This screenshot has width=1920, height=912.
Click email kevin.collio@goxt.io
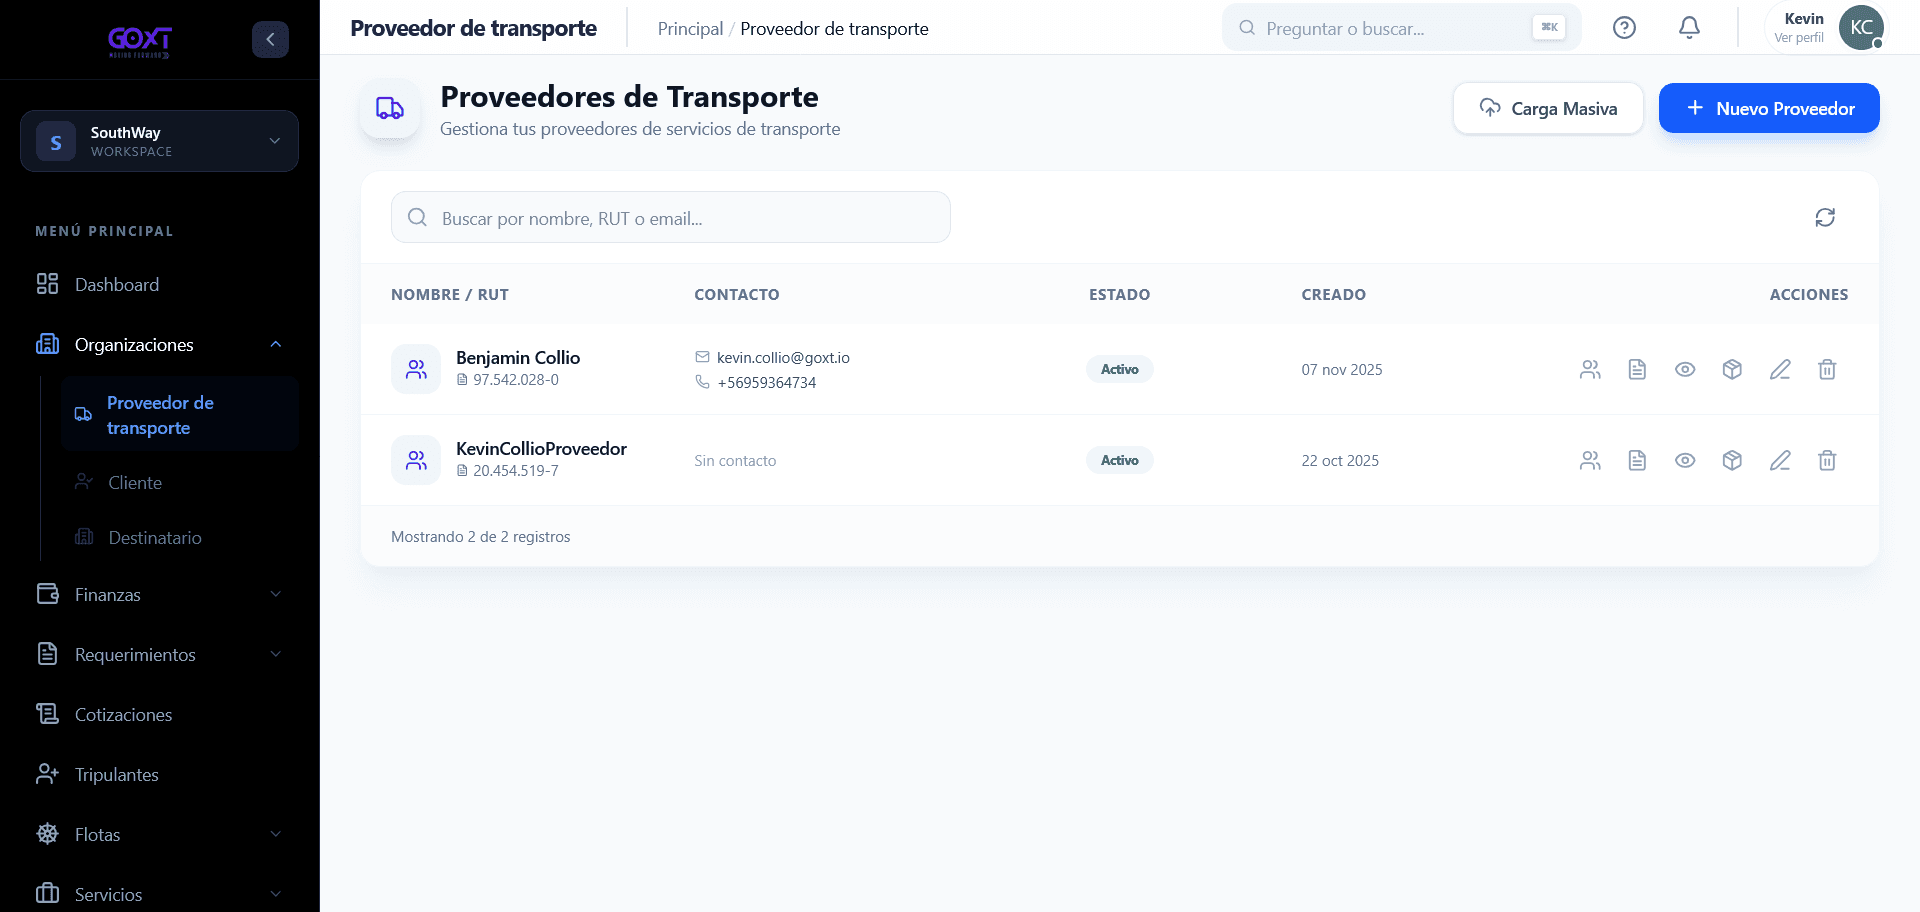coord(783,358)
